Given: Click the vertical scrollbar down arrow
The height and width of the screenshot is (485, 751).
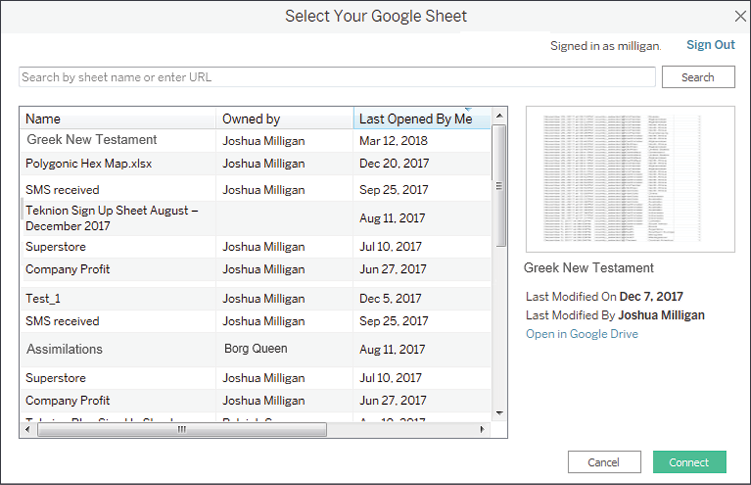Looking at the screenshot, I should tap(499, 413).
